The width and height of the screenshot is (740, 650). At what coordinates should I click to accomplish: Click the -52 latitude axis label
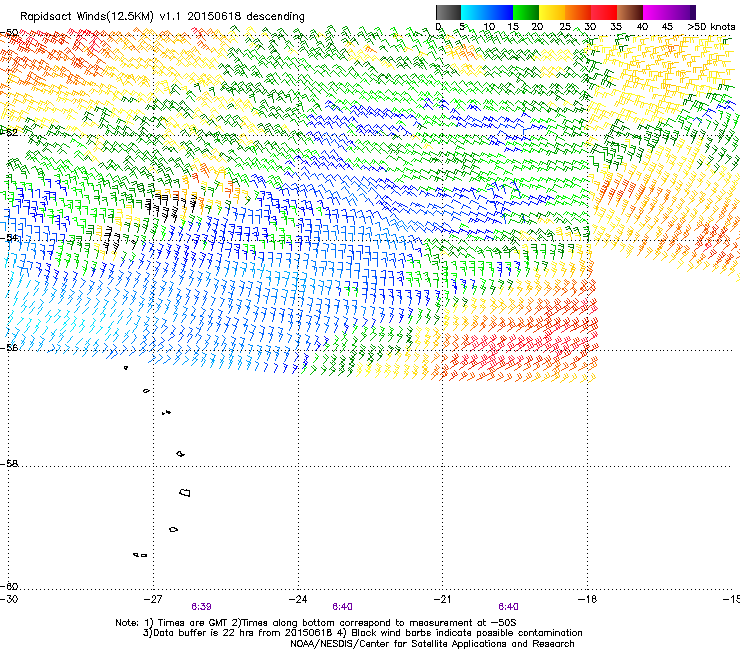9,132
